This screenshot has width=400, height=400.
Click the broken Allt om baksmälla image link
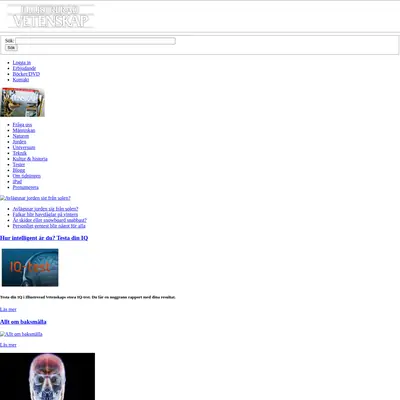click(x=21, y=334)
